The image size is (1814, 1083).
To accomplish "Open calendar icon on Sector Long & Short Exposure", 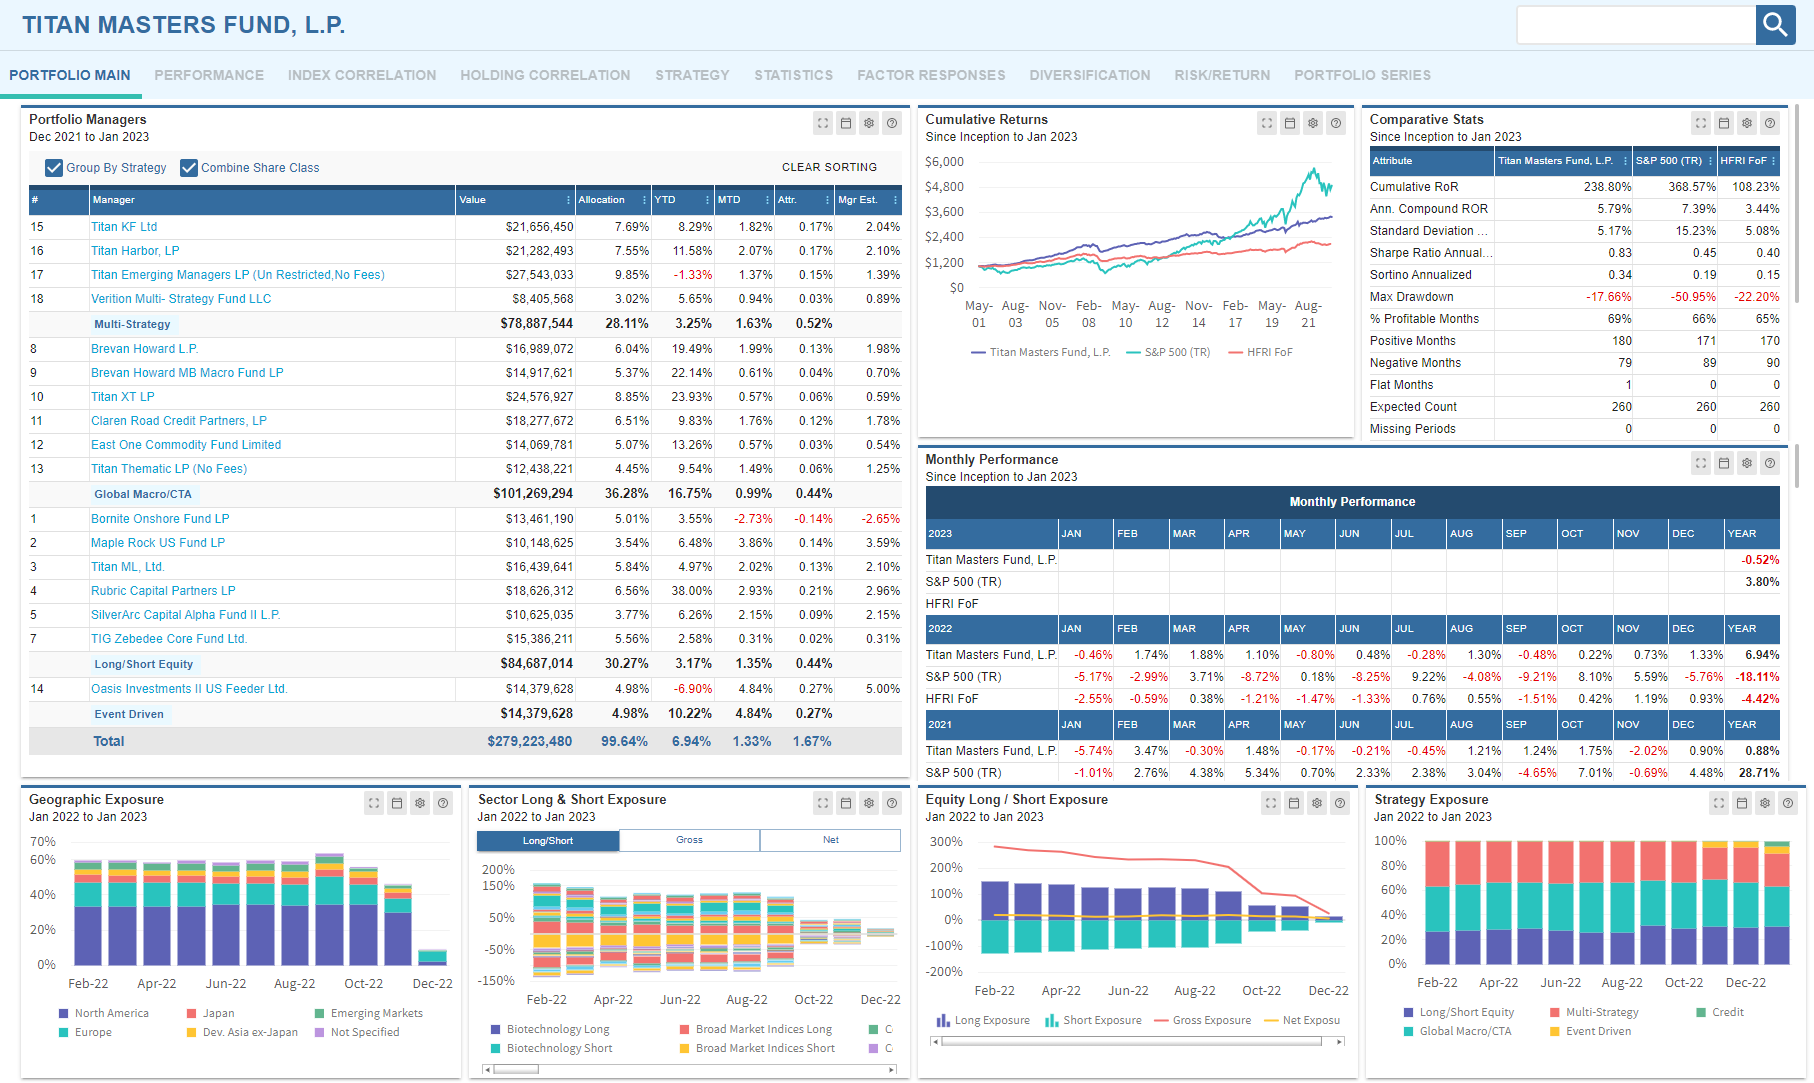I will click(846, 803).
